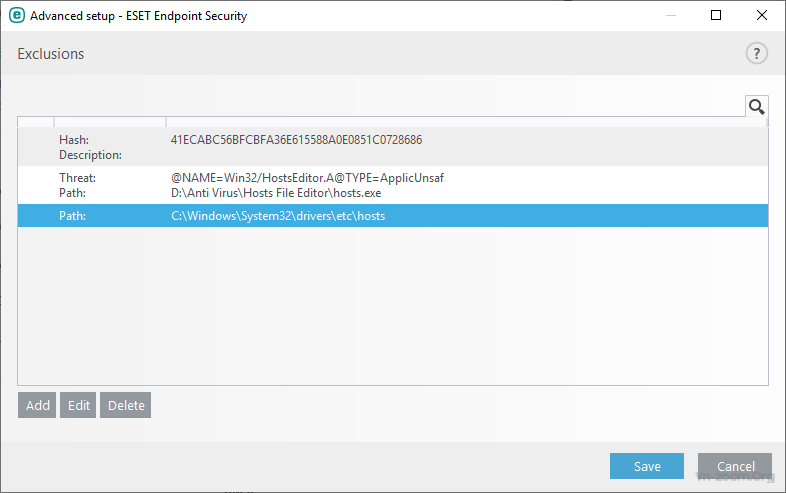
Task: Close the Advanced setup window
Action: tap(762, 16)
